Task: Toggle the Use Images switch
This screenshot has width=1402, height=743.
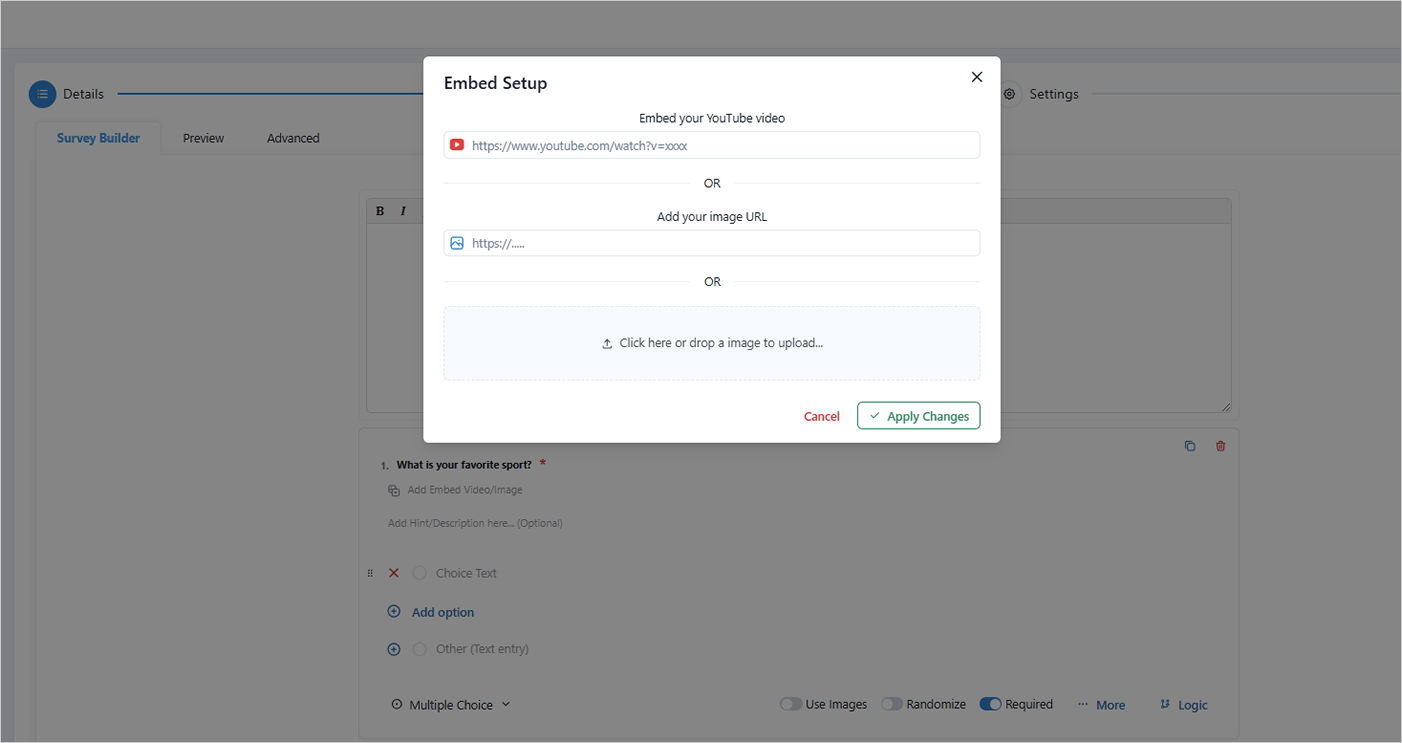Action: [791, 704]
